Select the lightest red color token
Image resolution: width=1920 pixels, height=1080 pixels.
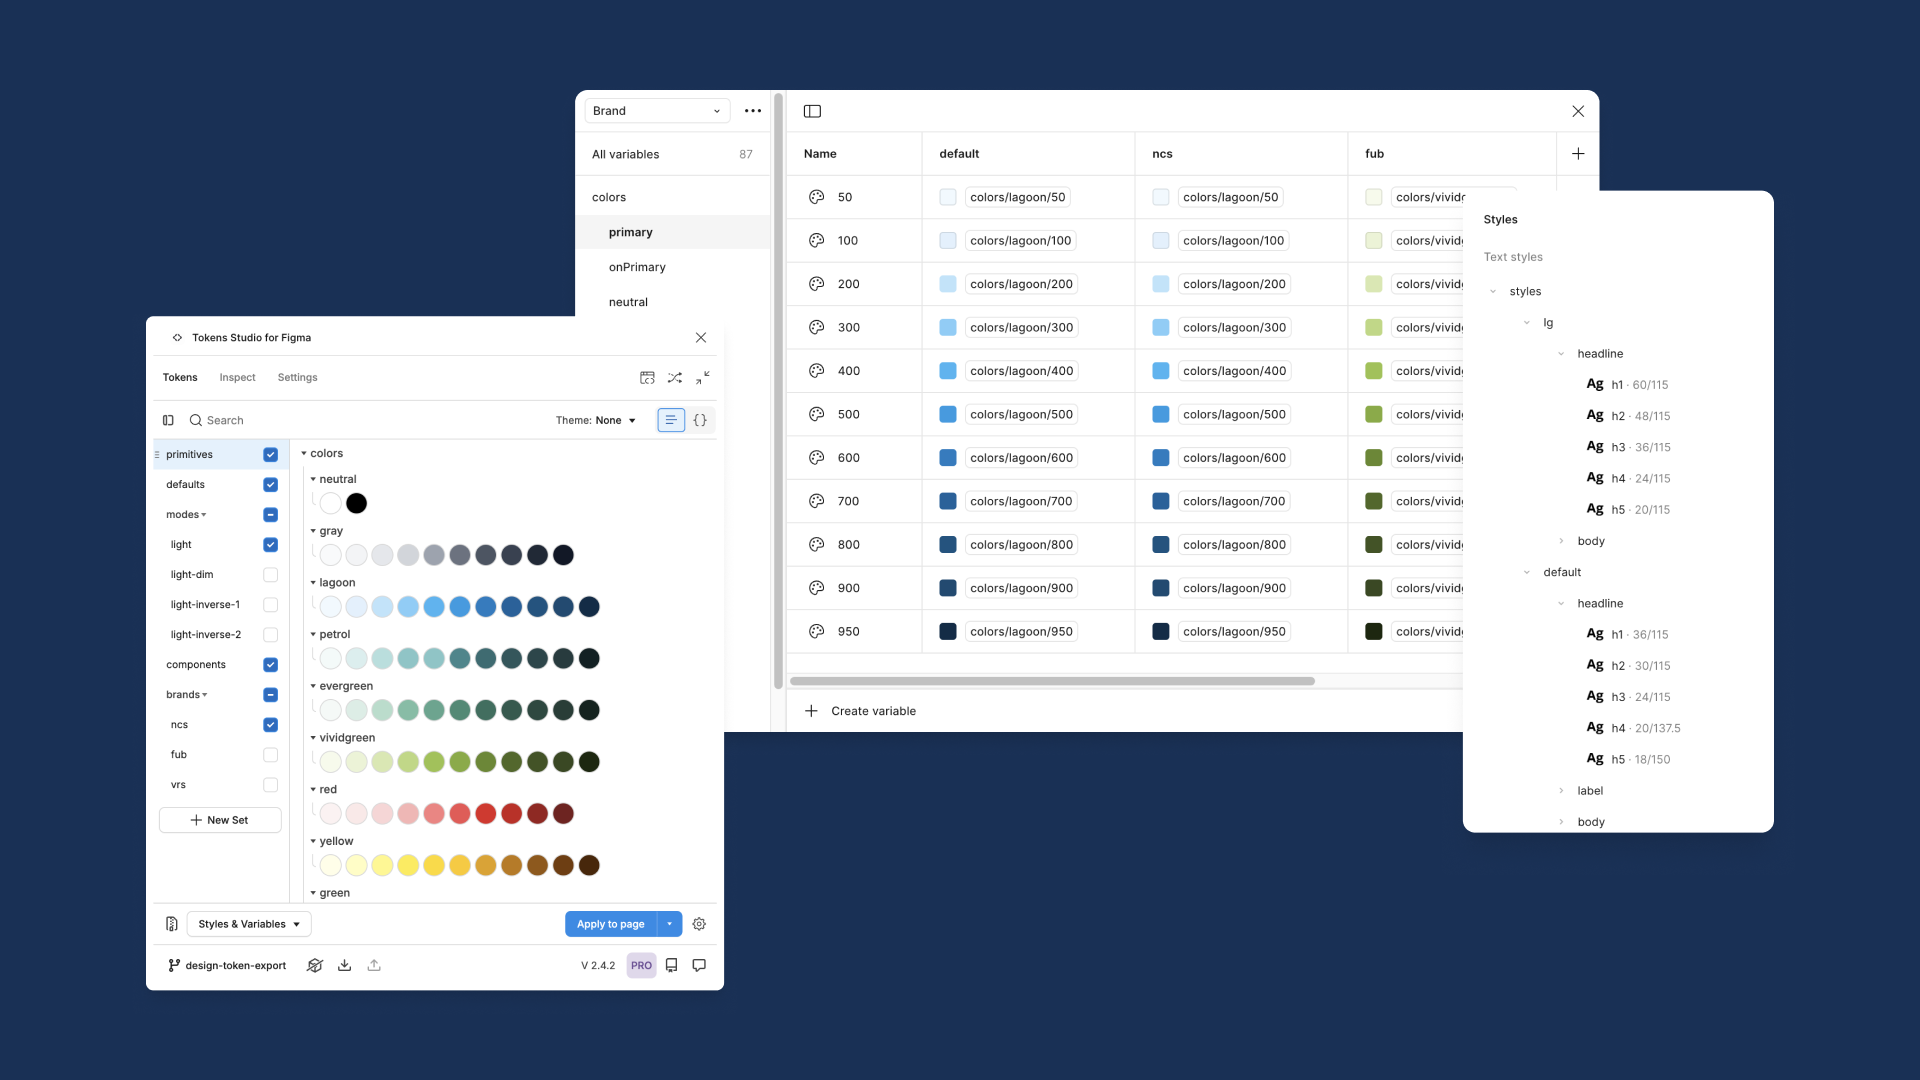(330, 814)
